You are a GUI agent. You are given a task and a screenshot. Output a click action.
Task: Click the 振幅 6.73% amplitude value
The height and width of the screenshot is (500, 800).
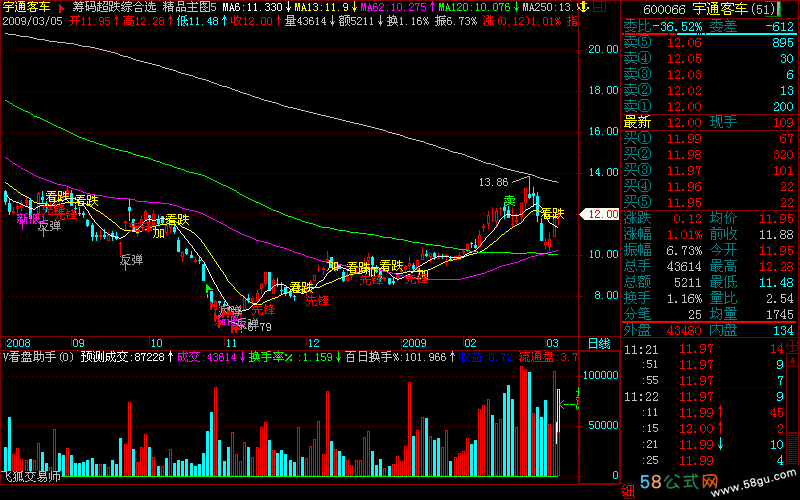pos(684,251)
